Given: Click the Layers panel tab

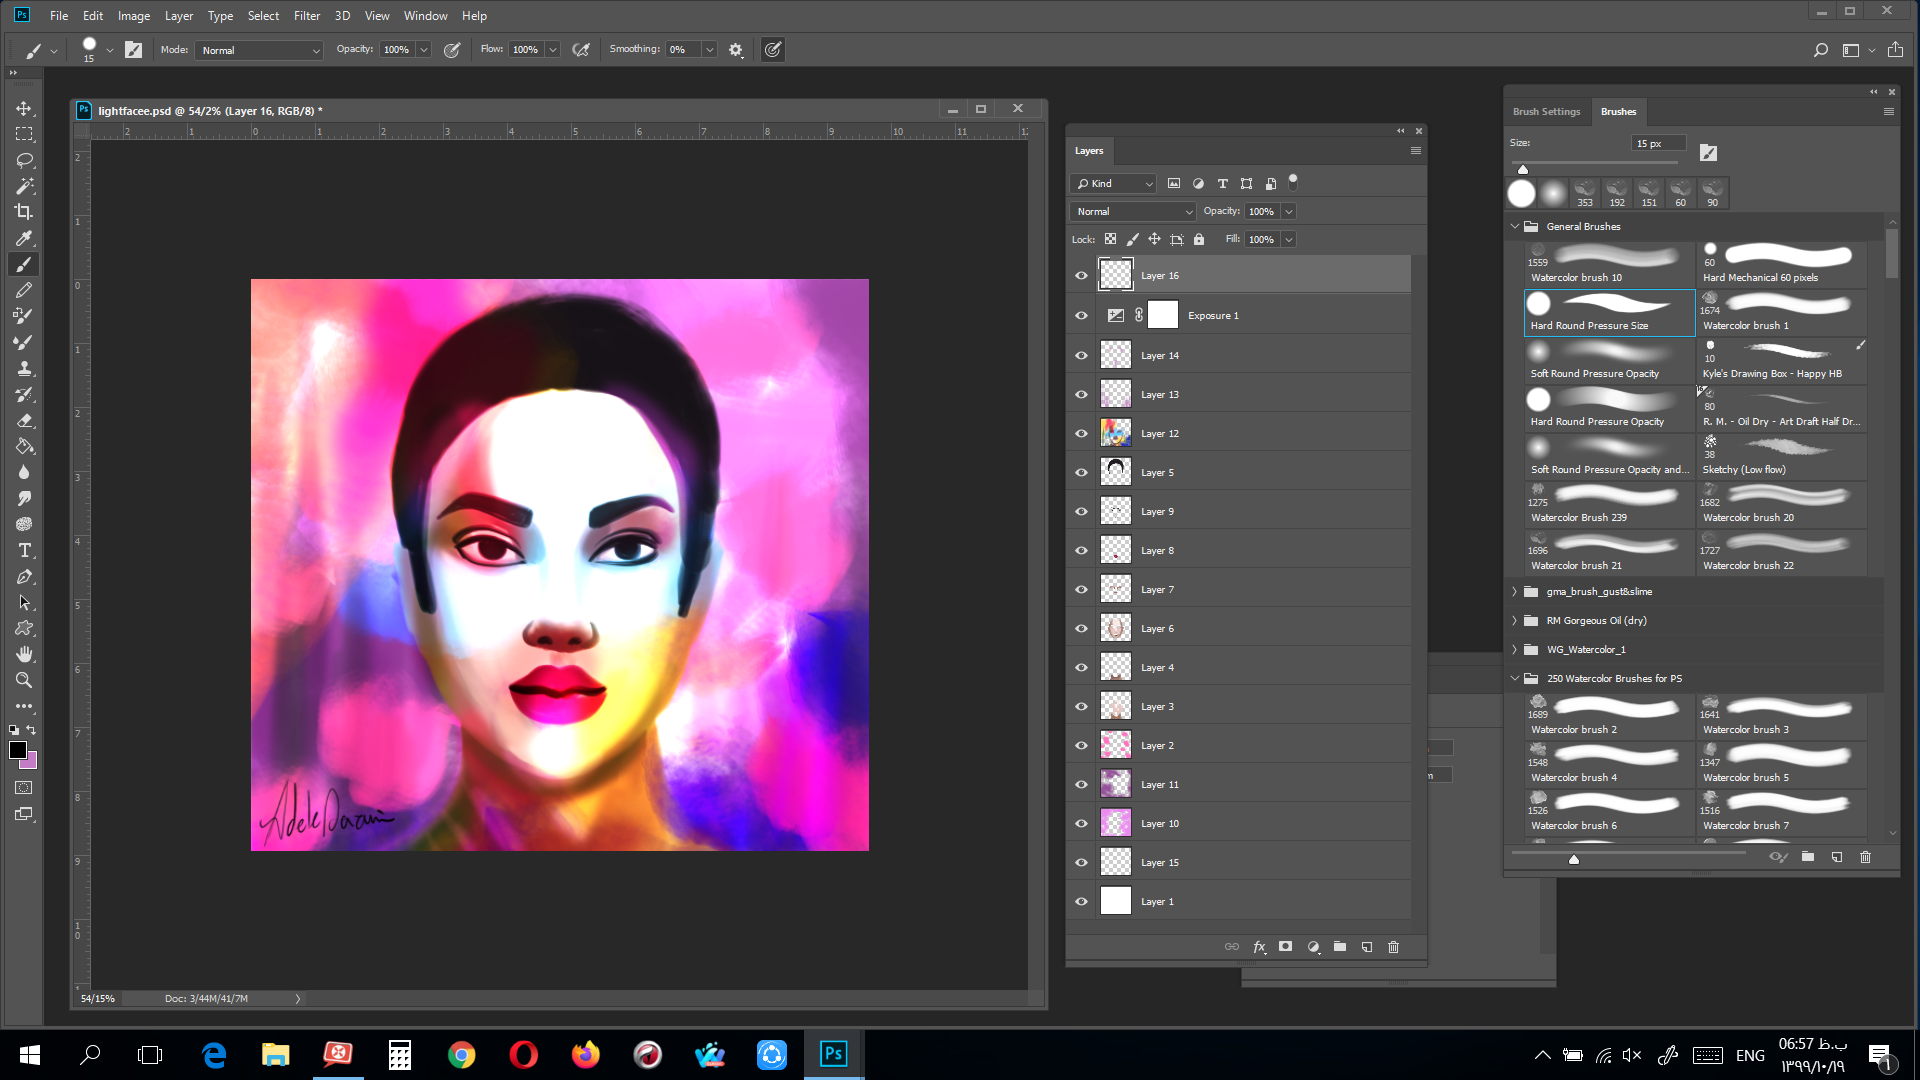Looking at the screenshot, I should click(1089, 151).
